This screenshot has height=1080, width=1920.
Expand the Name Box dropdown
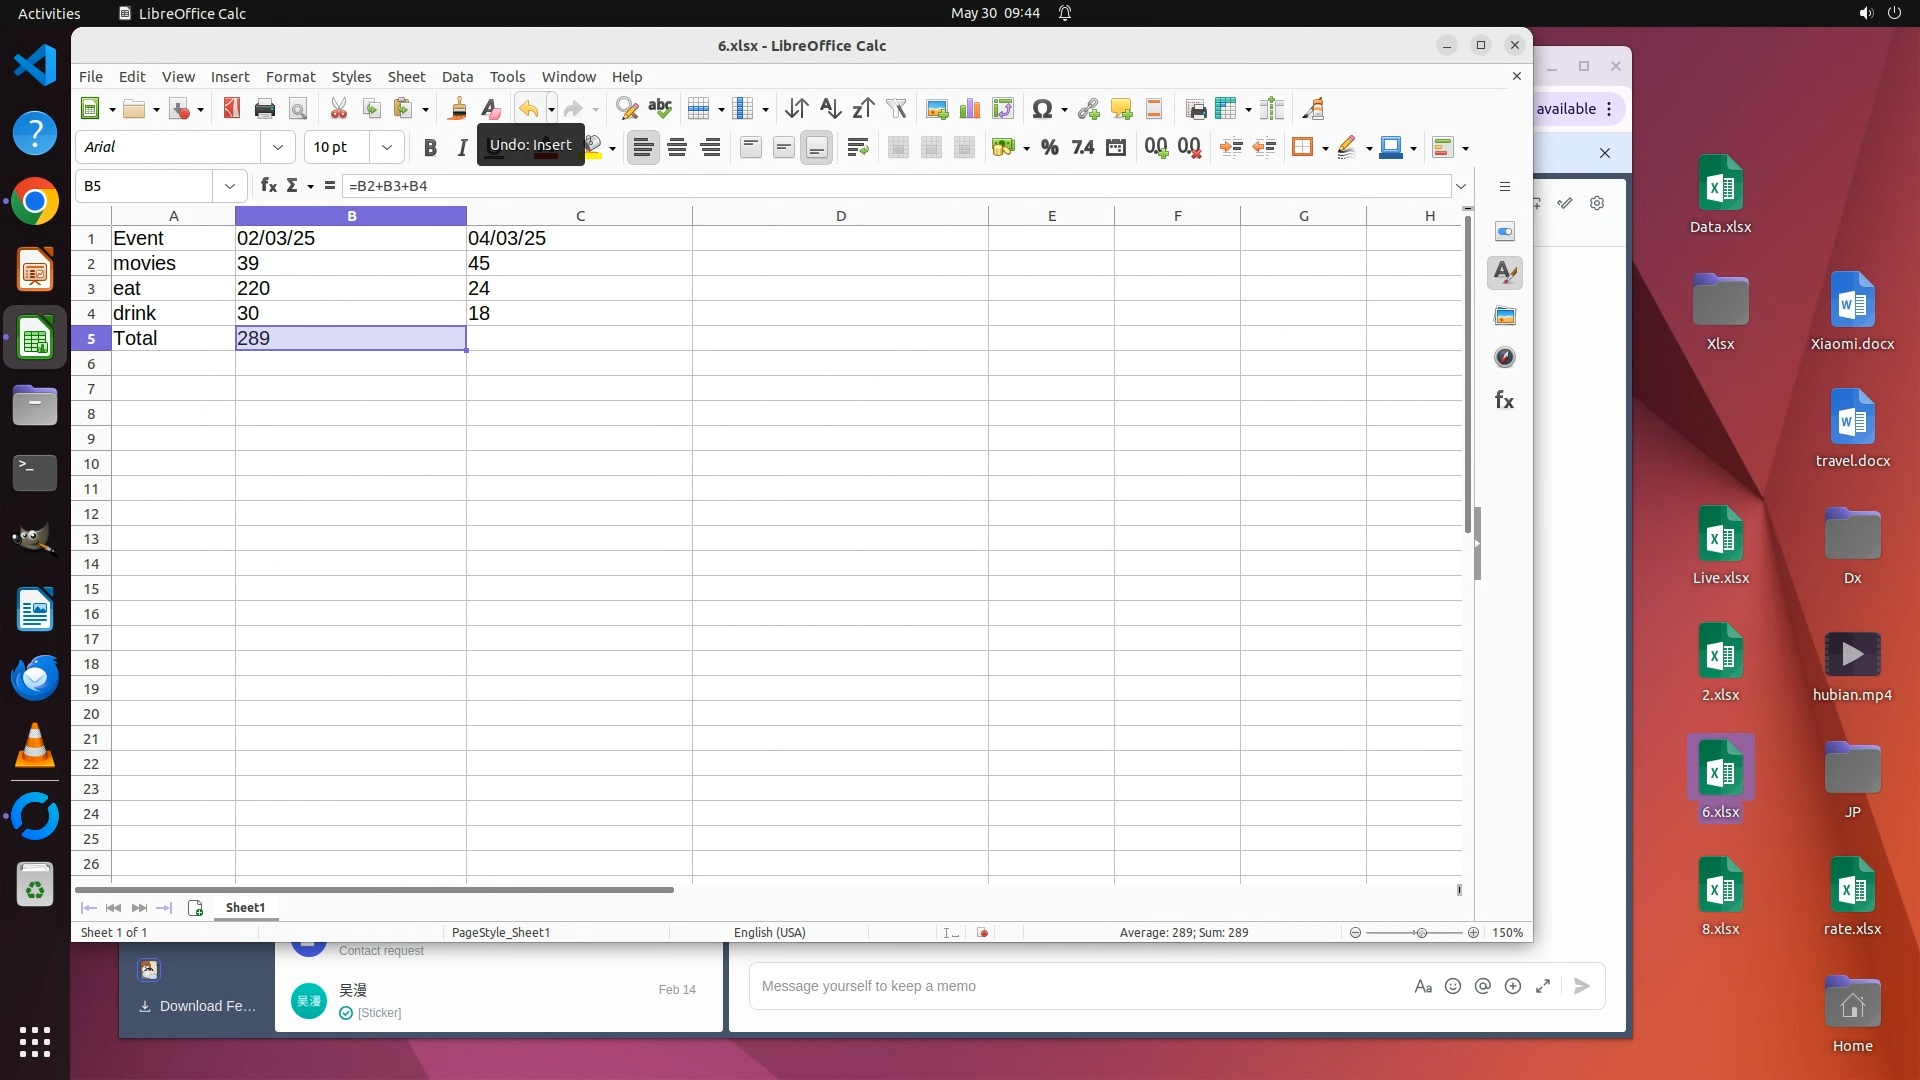[x=230, y=186]
